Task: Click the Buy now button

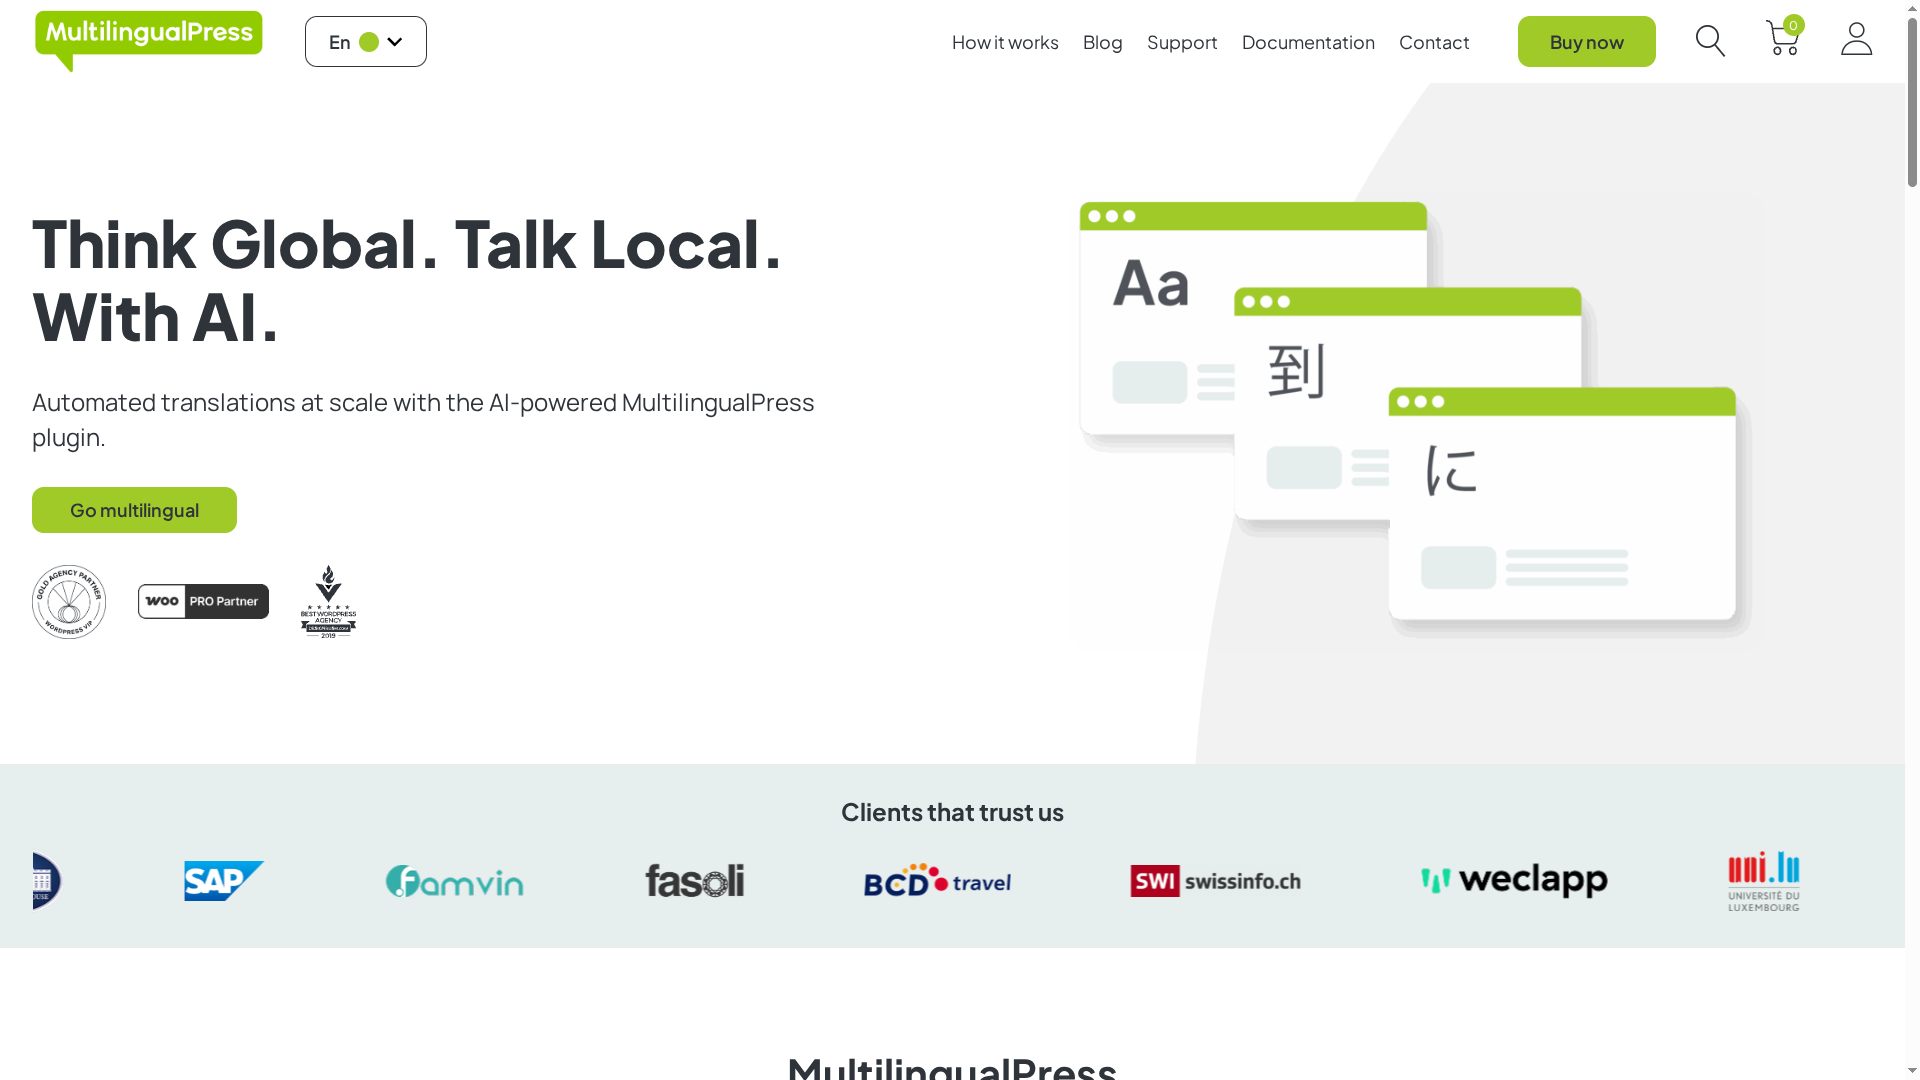Action: click(1586, 41)
